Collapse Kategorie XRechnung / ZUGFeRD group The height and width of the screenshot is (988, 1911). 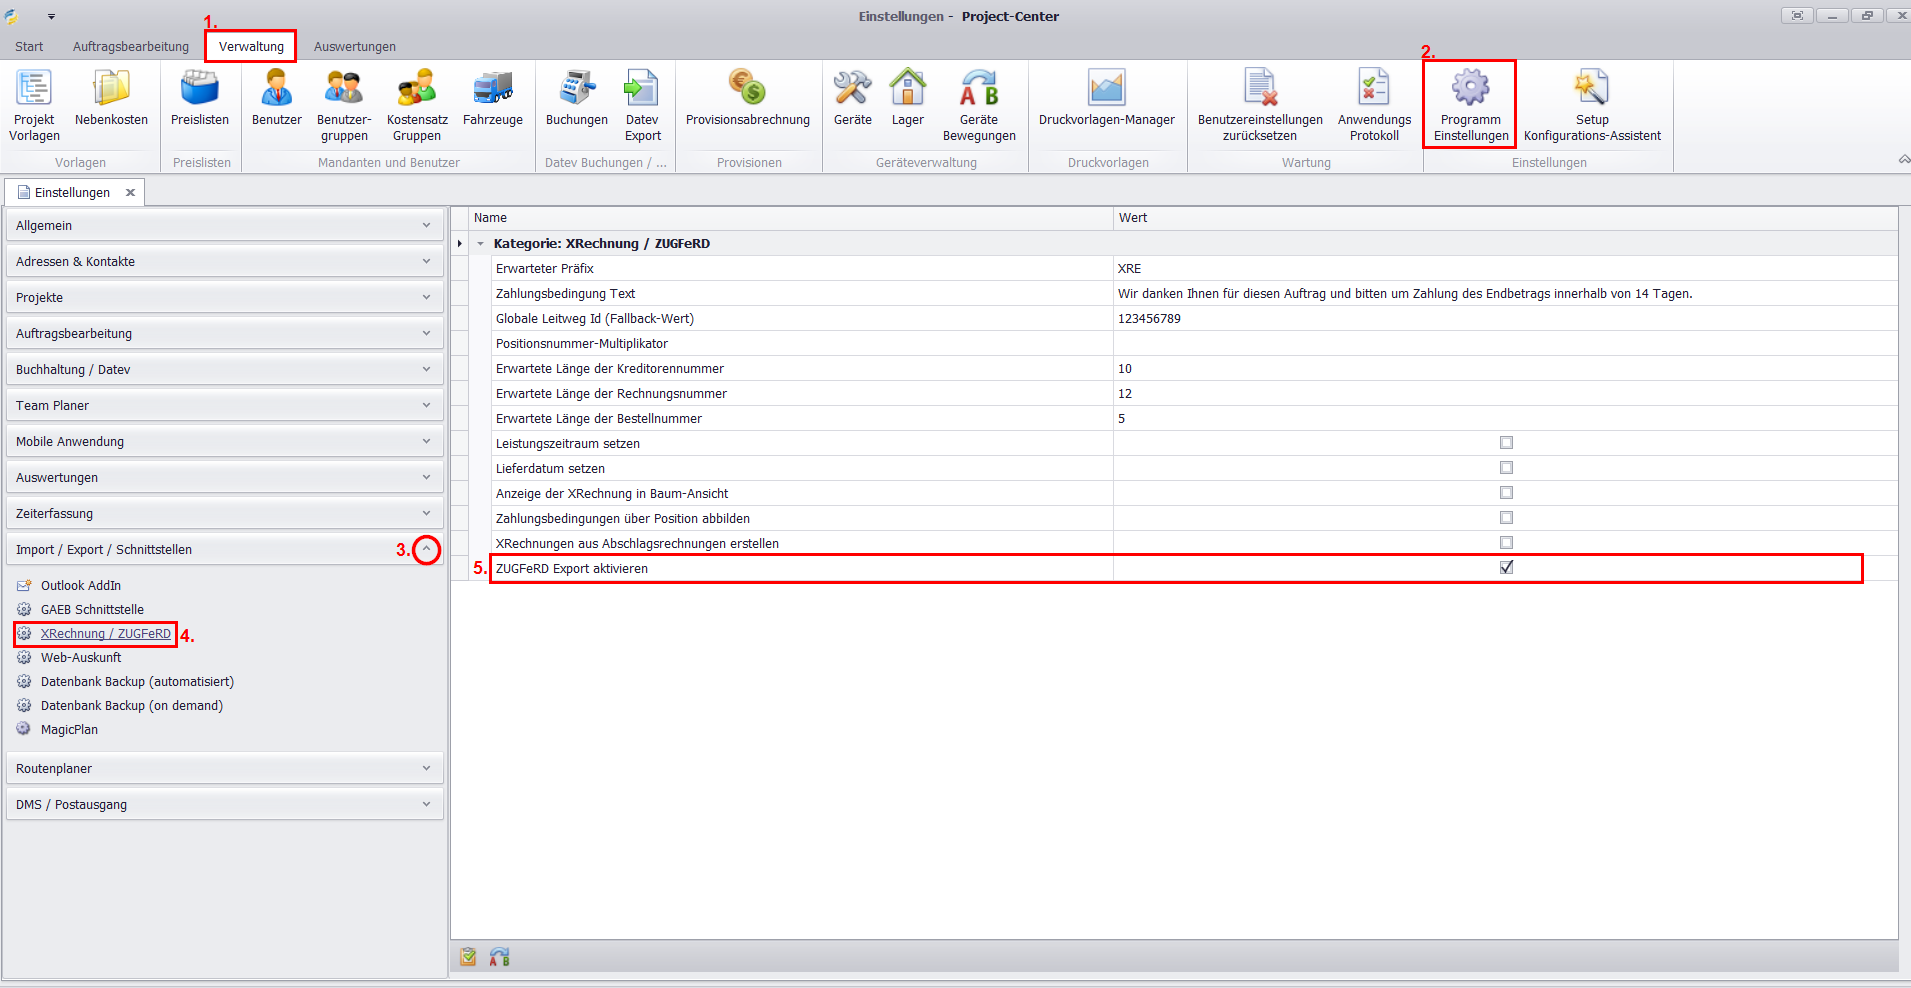click(481, 244)
